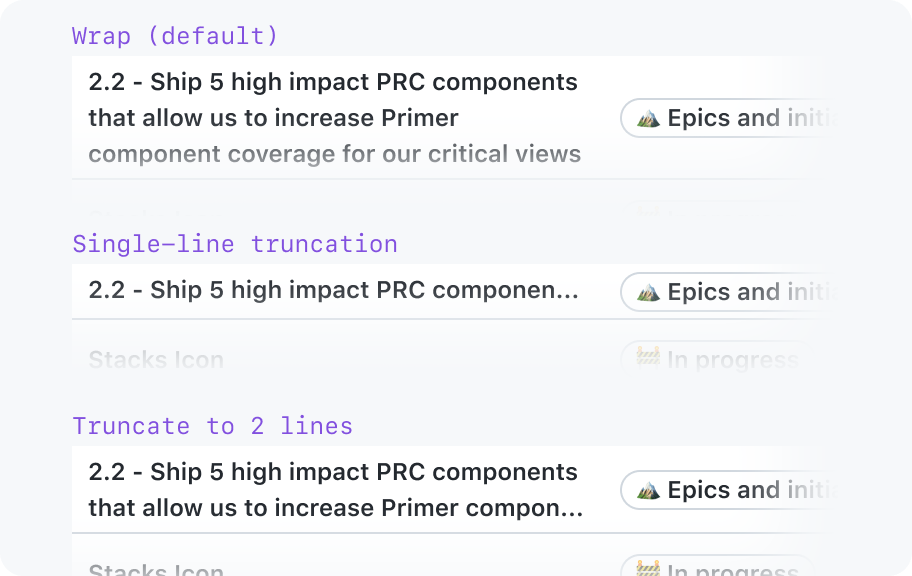Viewport: 912px width, 576px height.
Task: Click the Truncate to 2 lines heading
Action: (x=213, y=426)
